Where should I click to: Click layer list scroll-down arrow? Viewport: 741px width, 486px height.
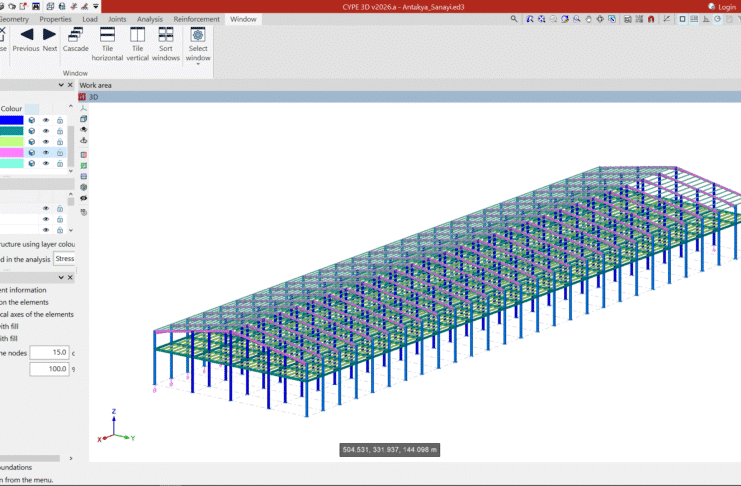click(x=71, y=171)
